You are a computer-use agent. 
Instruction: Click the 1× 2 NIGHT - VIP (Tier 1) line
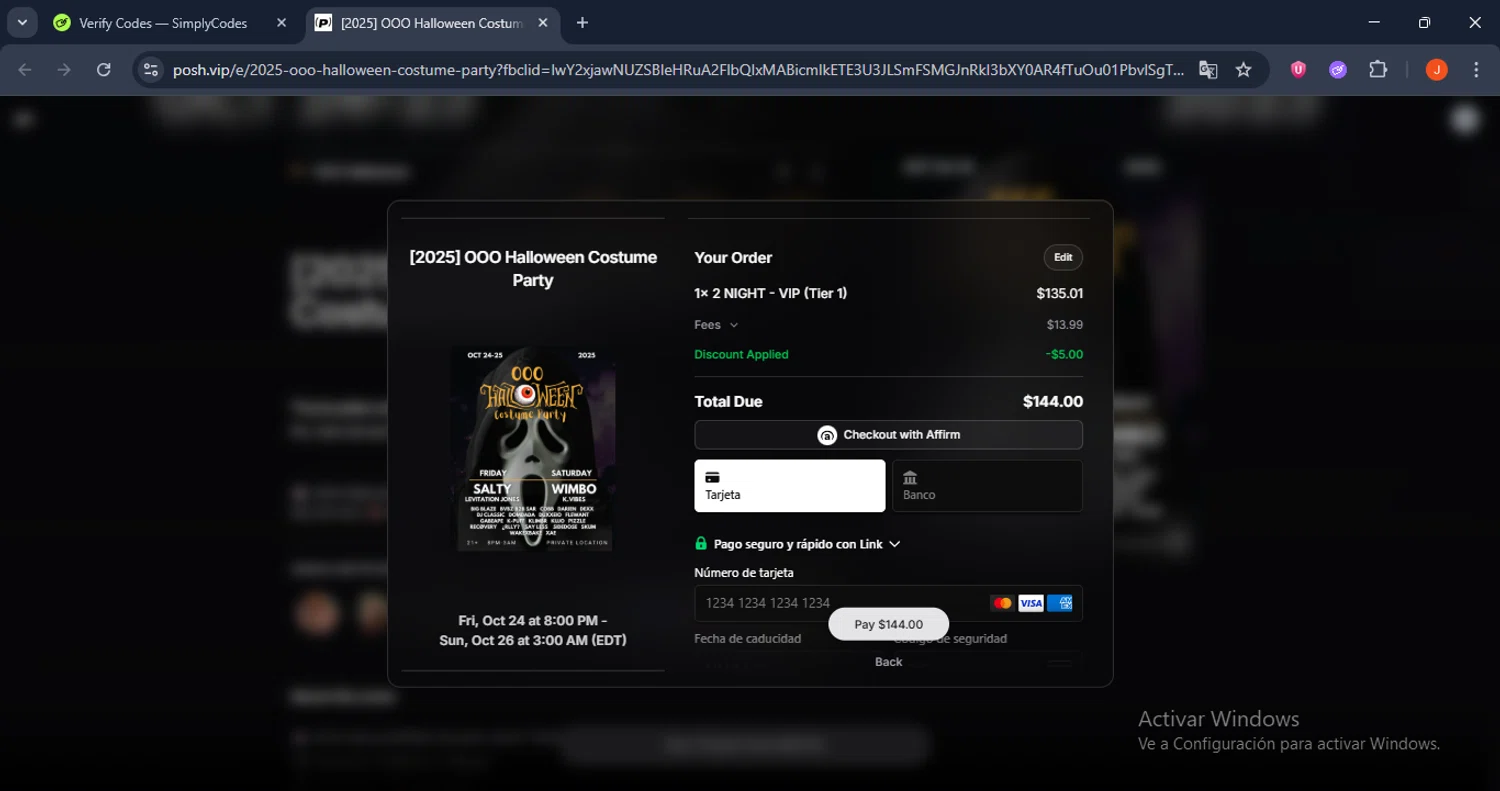tap(771, 293)
